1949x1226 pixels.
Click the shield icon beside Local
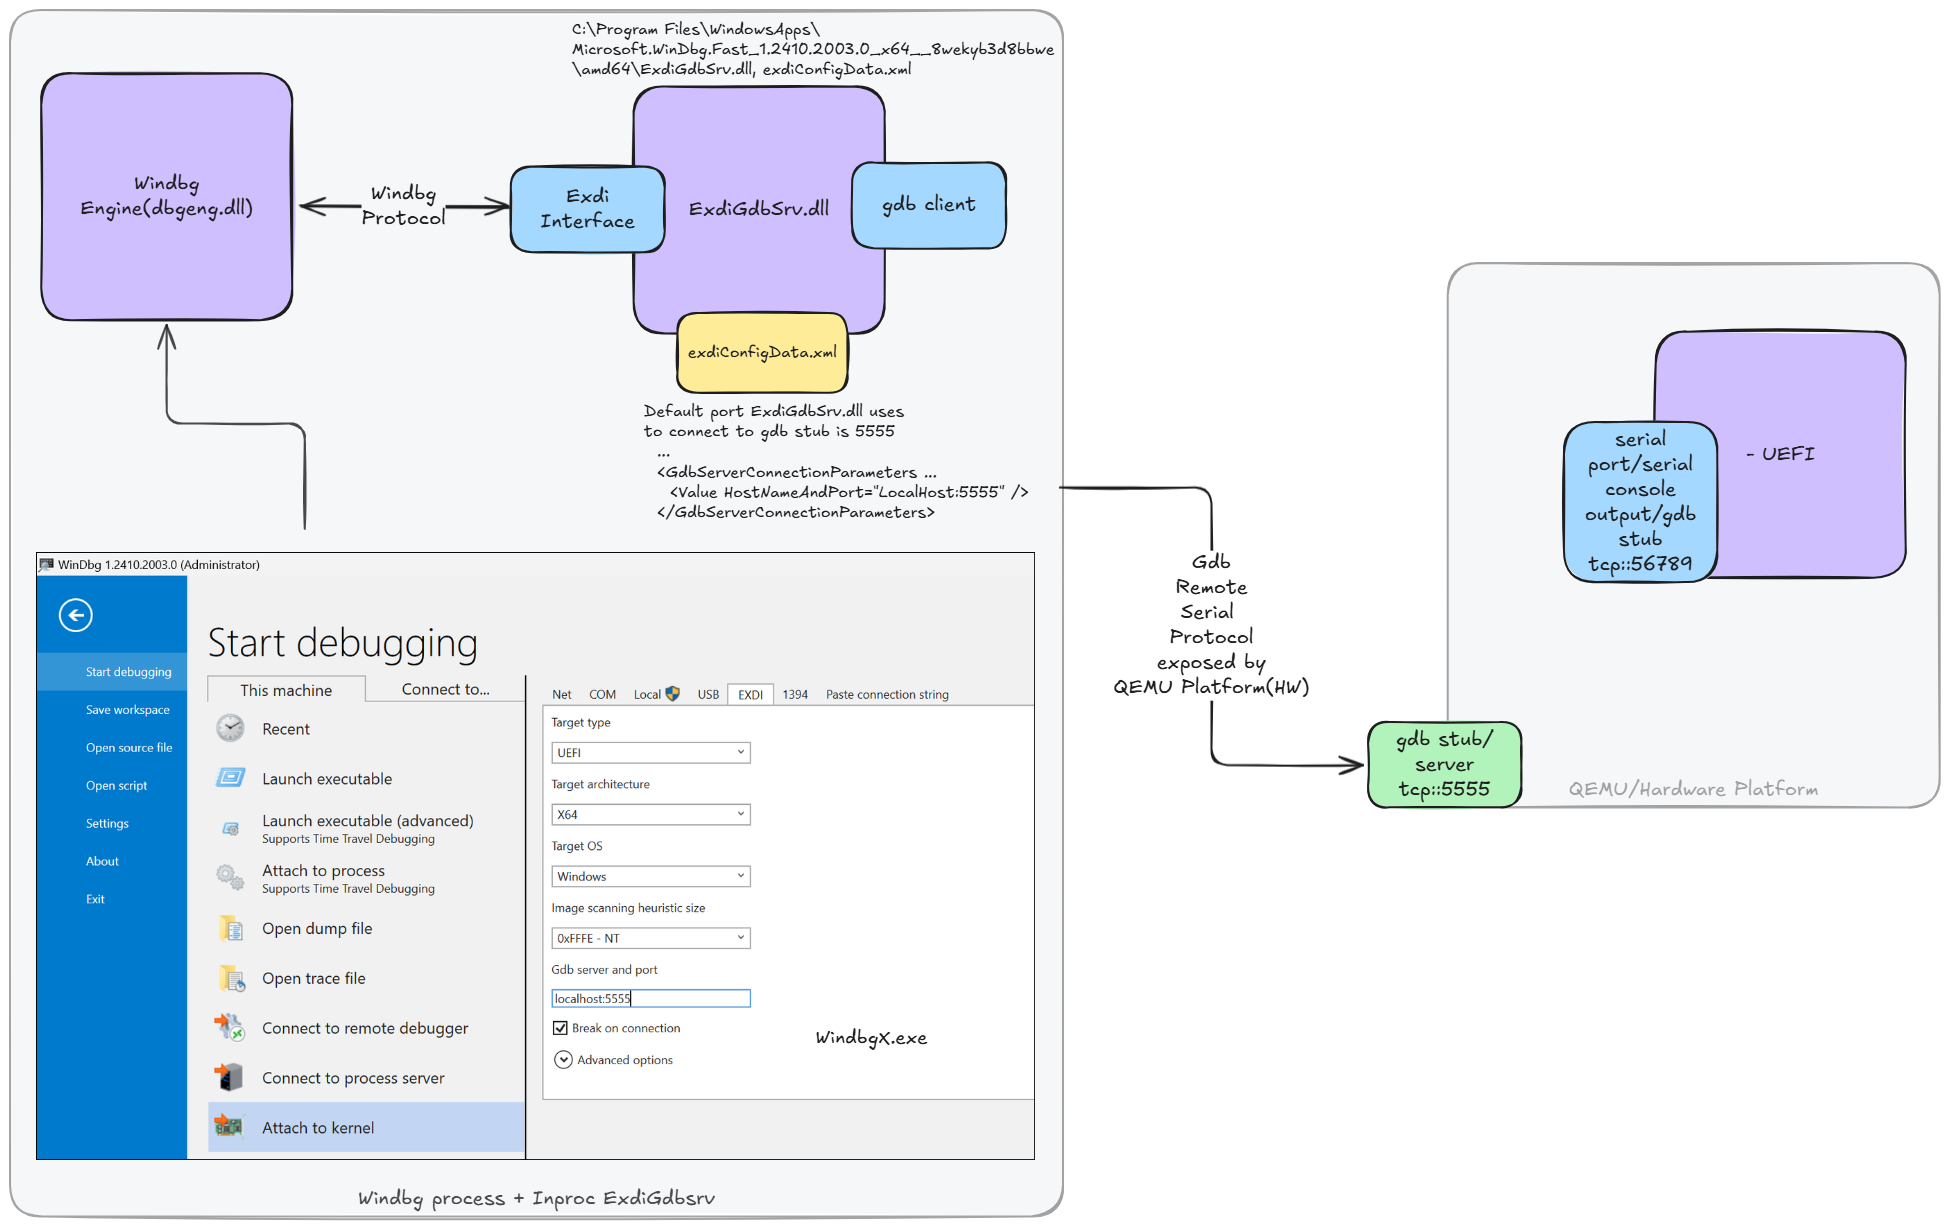point(672,693)
